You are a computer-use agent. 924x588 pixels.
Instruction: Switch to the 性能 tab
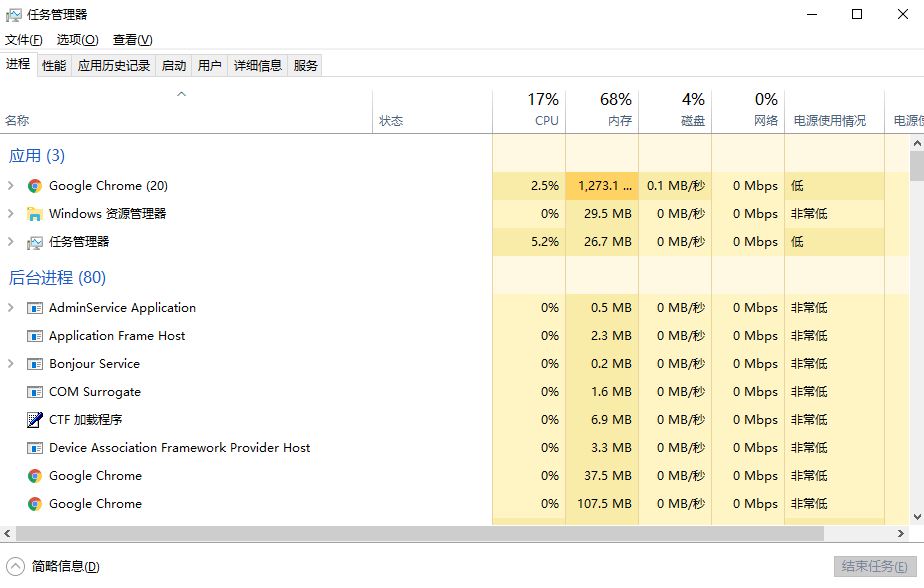(x=54, y=65)
